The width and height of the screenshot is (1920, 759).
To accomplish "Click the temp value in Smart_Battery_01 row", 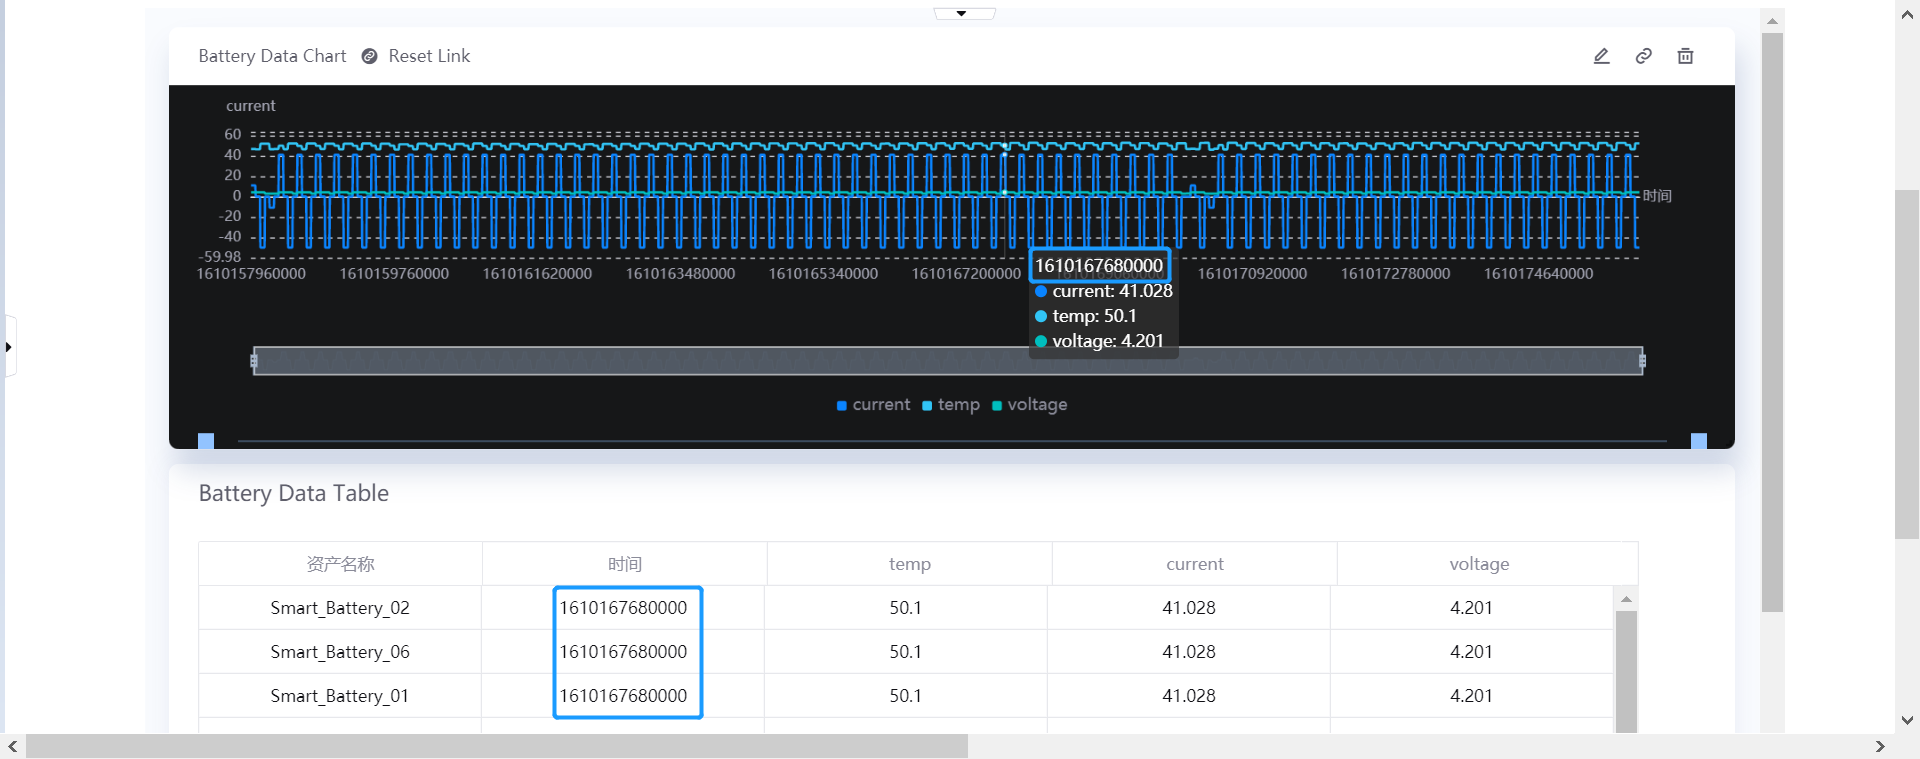I will point(906,696).
